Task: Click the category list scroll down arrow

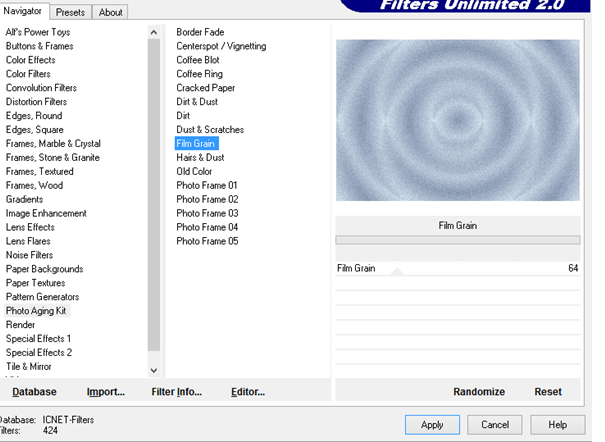Action: coord(154,370)
